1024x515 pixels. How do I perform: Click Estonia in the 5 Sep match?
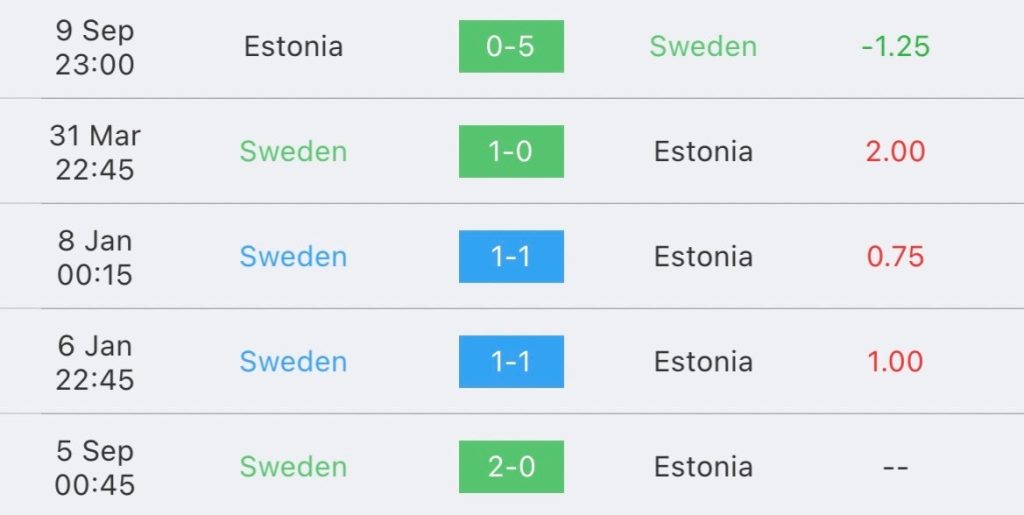click(703, 467)
